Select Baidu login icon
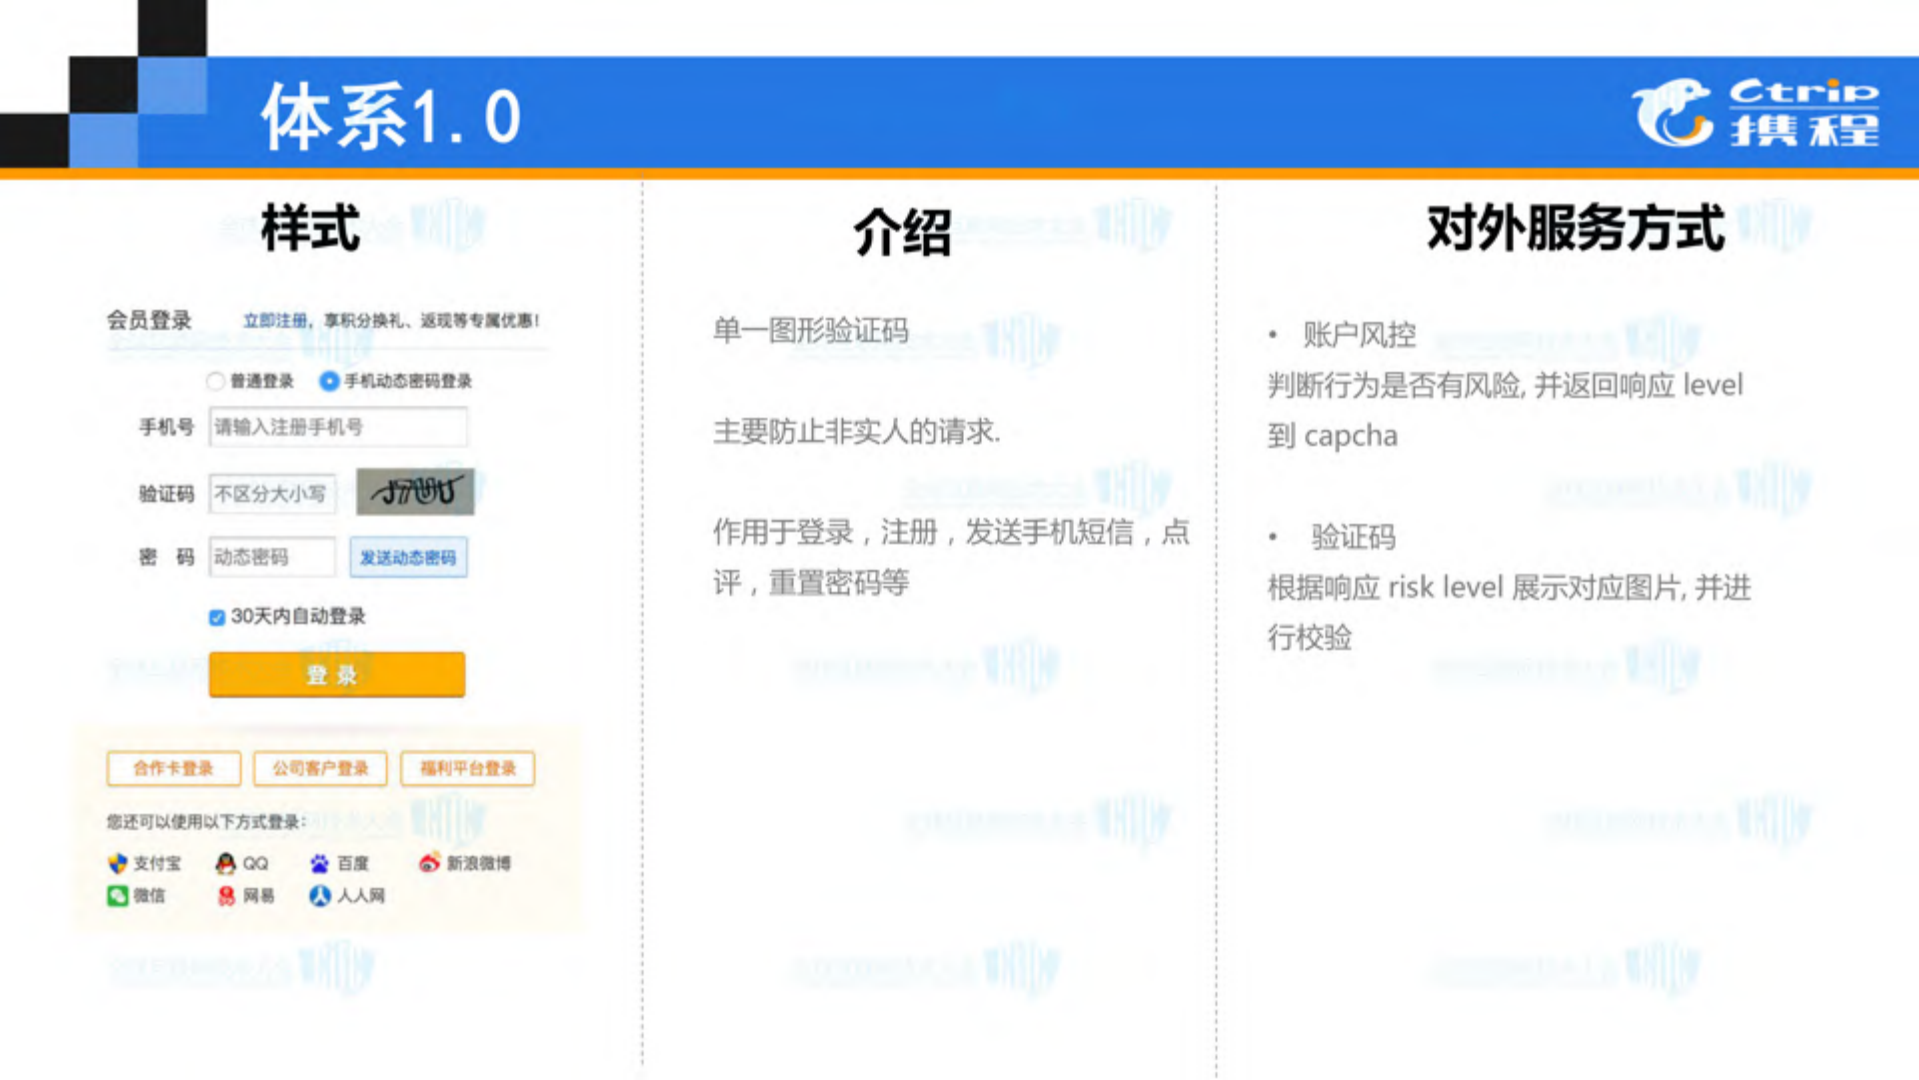The width and height of the screenshot is (1919, 1080). 320,864
